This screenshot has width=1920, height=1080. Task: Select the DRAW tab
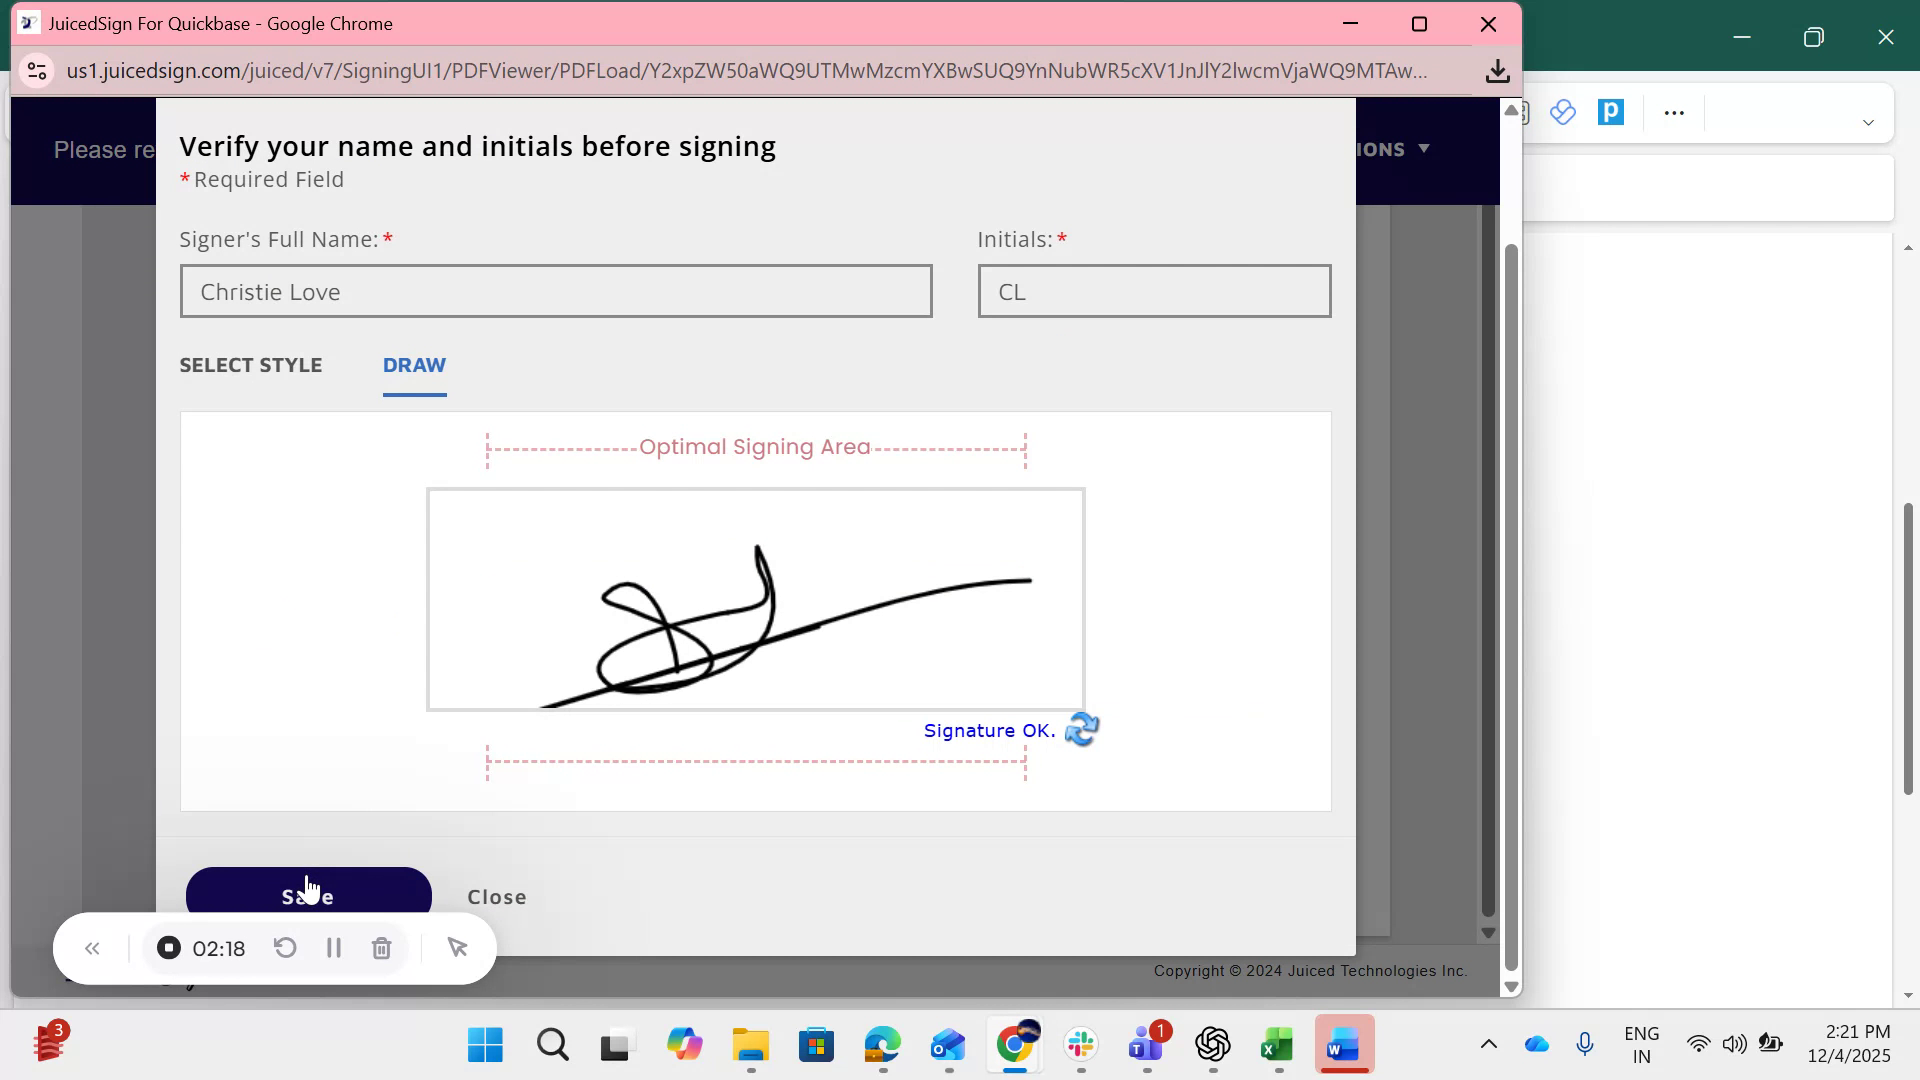[414, 365]
